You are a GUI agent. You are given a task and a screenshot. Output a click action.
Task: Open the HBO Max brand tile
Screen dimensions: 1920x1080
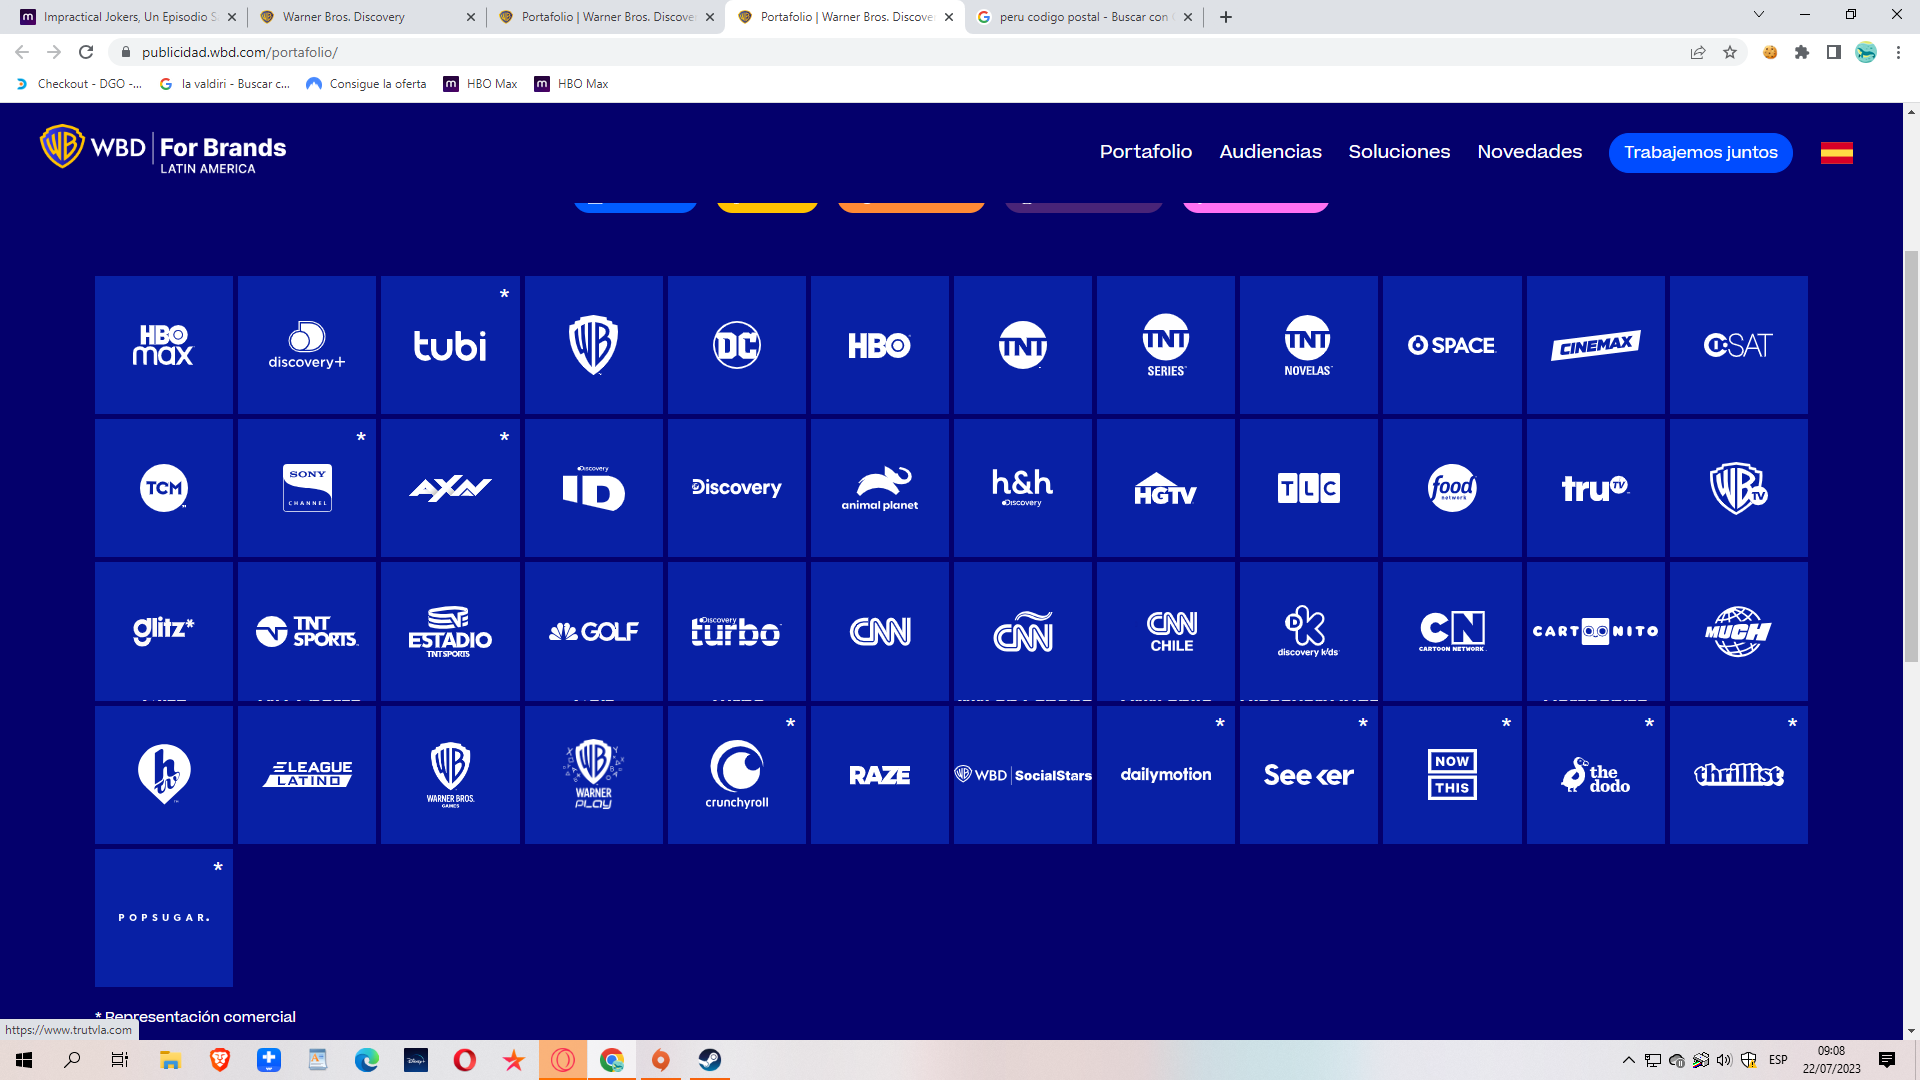(x=164, y=345)
